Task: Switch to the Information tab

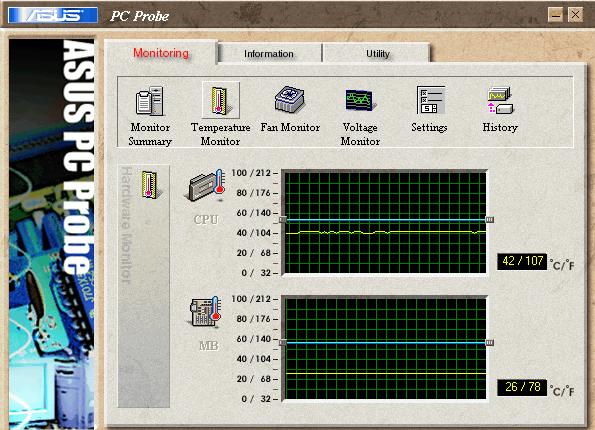Action: point(269,54)
